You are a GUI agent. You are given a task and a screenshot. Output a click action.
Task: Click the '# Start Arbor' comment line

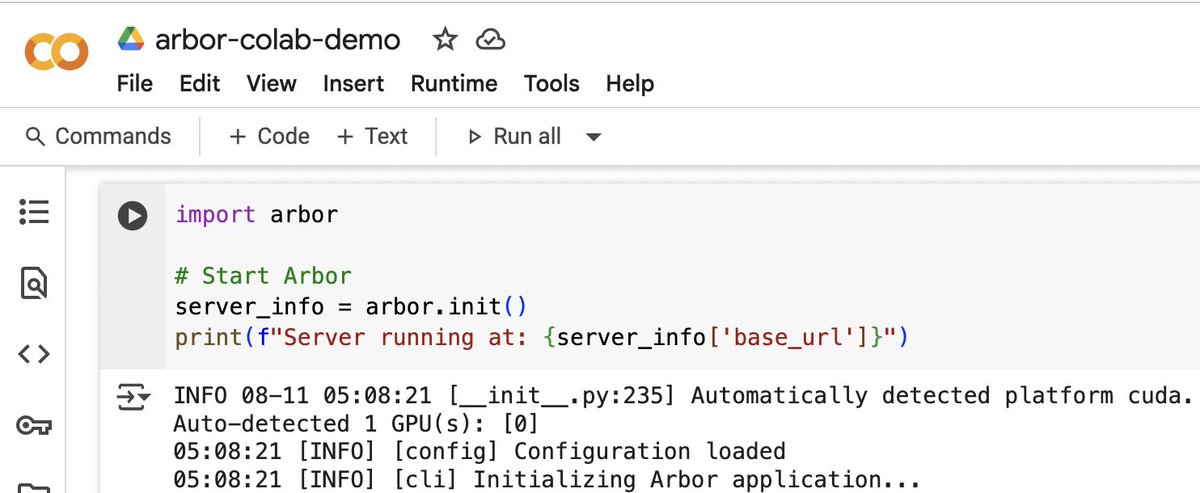click(263, 275)
